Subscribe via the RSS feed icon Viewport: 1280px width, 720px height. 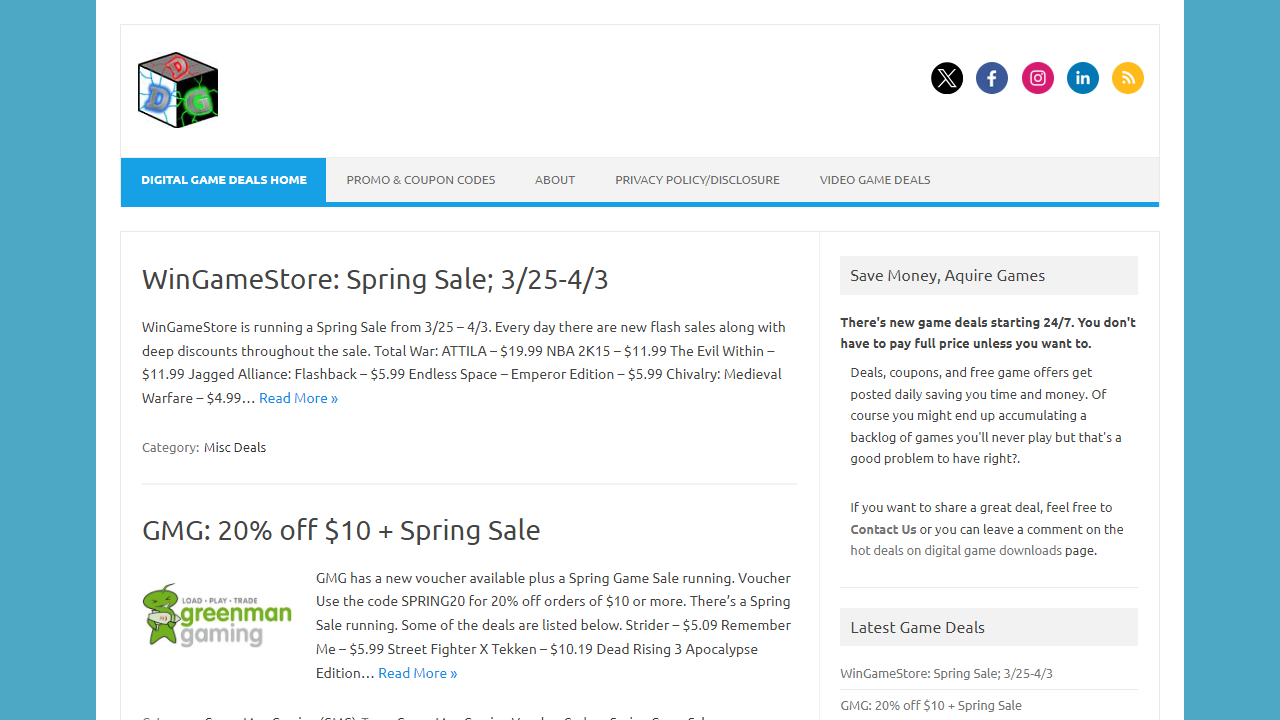pyautogui.click(x=1128, y=77)
